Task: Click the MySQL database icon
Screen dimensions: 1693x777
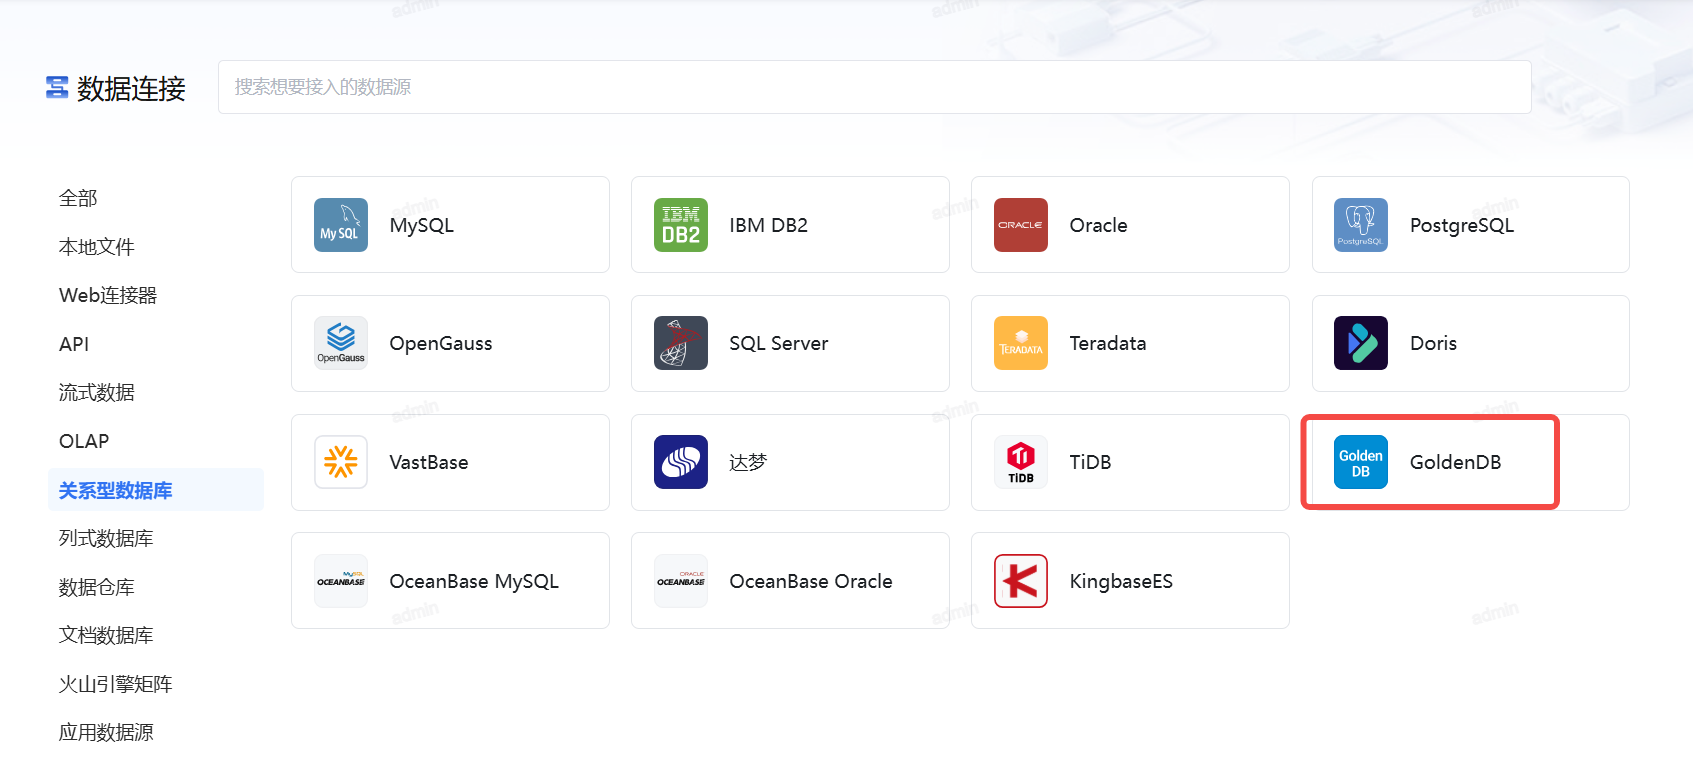Action: [x=341, y=225]
